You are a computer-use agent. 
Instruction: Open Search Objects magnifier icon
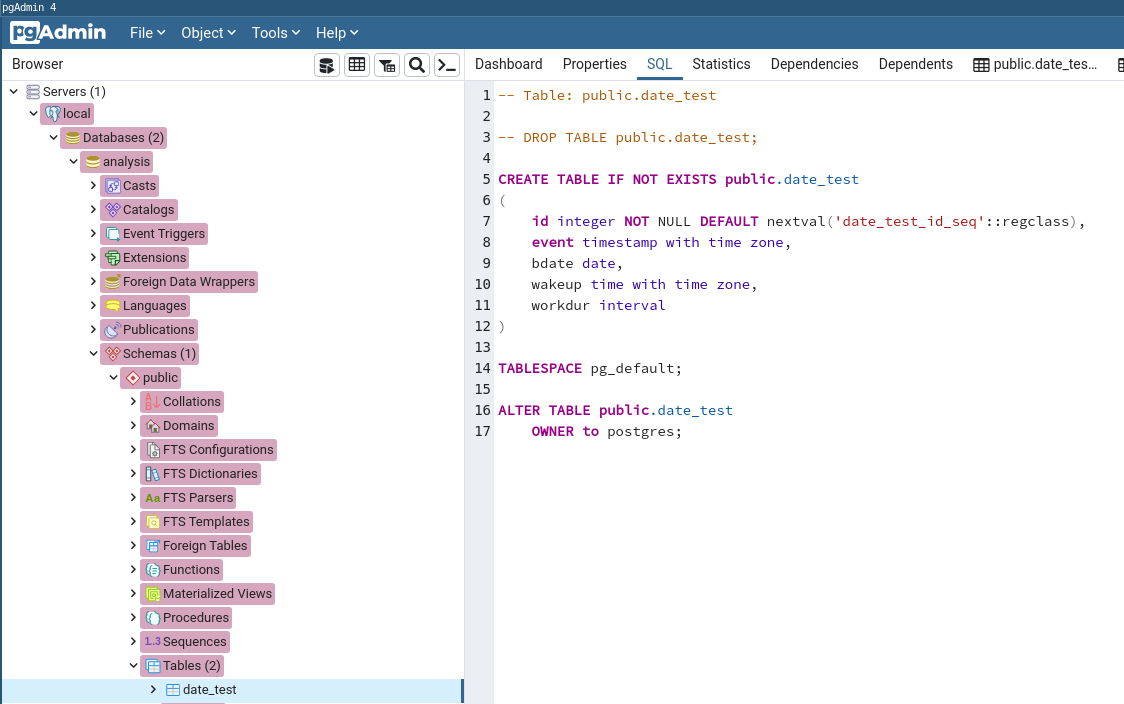(417, 66)
